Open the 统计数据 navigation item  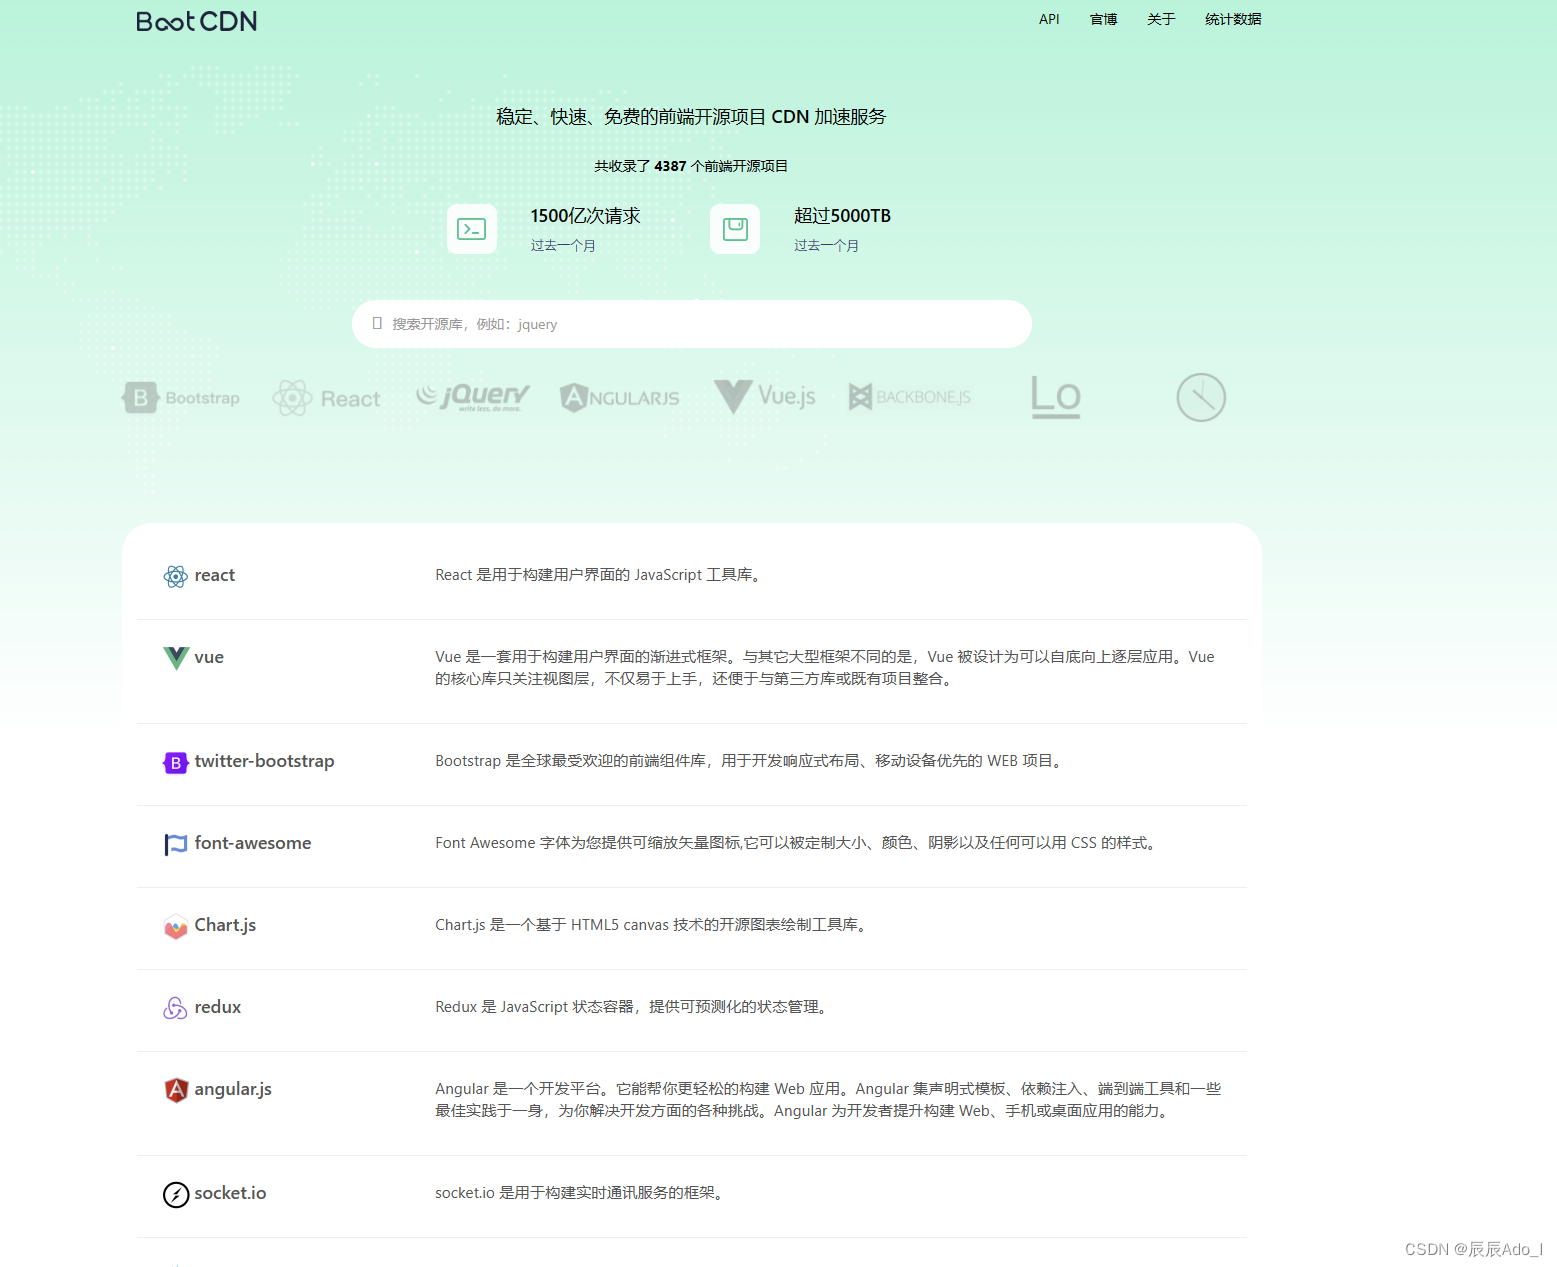pos(1232,19)
